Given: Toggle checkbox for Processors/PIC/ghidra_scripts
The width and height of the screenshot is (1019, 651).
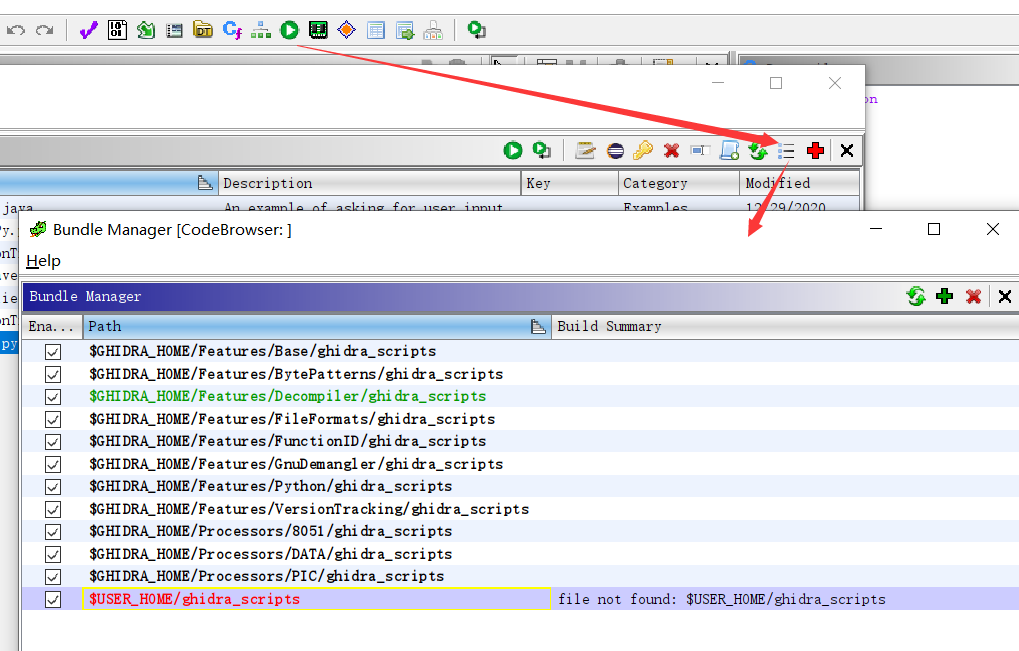Looking at the screenshot, I should [x=53, y=576].
